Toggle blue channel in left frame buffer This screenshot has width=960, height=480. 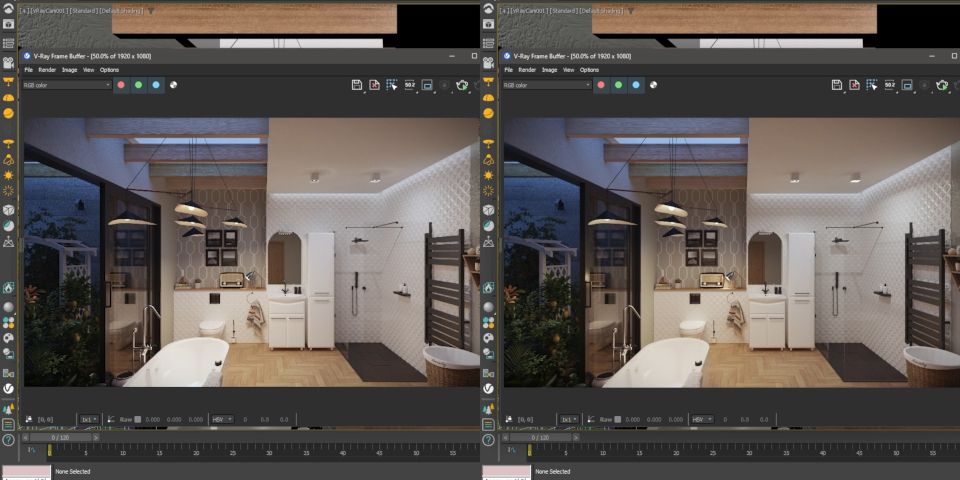[x=155, y=85]
